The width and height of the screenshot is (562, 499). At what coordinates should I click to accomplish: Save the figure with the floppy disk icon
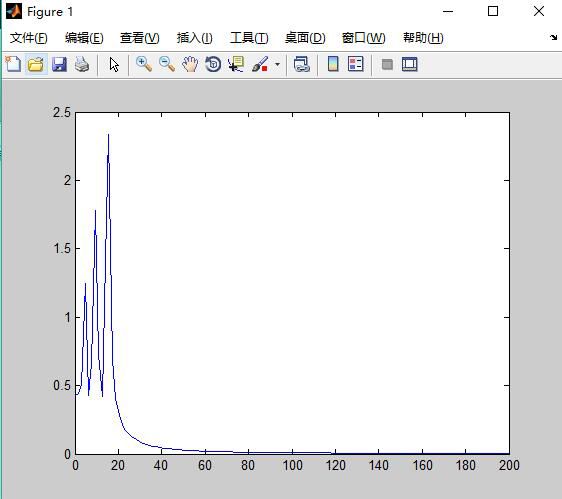[59, 65]
